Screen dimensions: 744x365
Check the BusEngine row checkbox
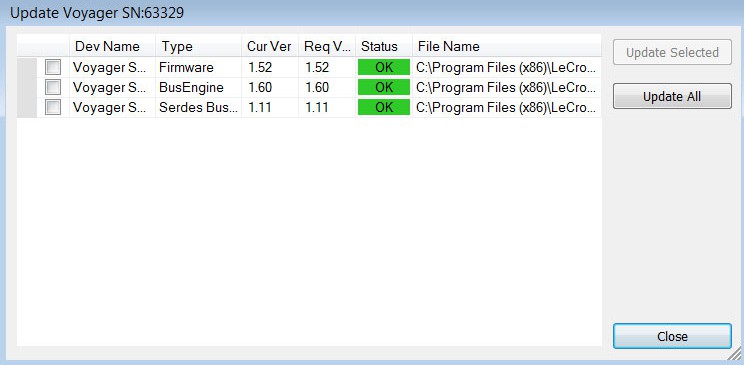click(x=53, y=87)
